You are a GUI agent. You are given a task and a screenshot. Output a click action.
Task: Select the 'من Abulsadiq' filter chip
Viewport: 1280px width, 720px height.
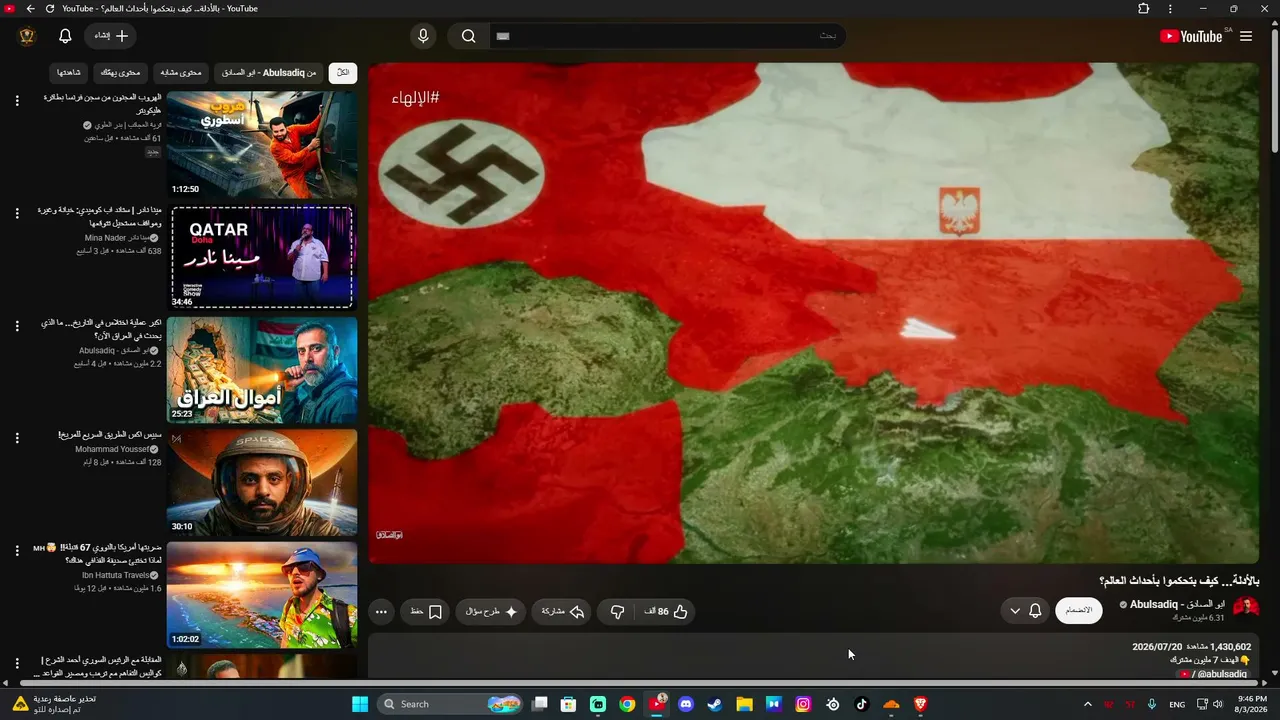pos(268,73)
